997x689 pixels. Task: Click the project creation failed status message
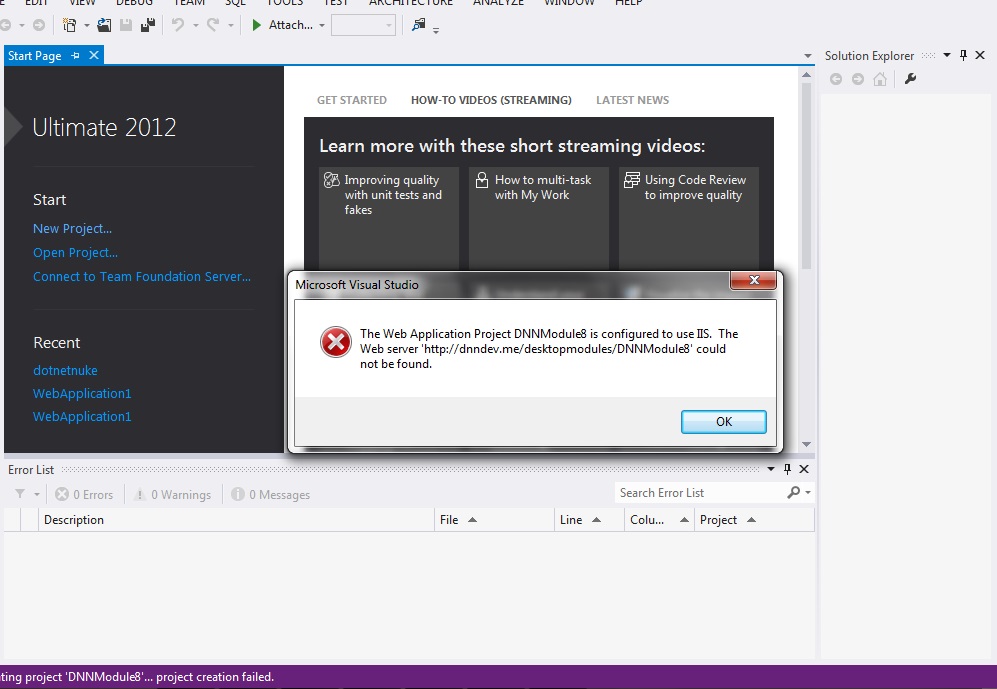pos(137,677)
